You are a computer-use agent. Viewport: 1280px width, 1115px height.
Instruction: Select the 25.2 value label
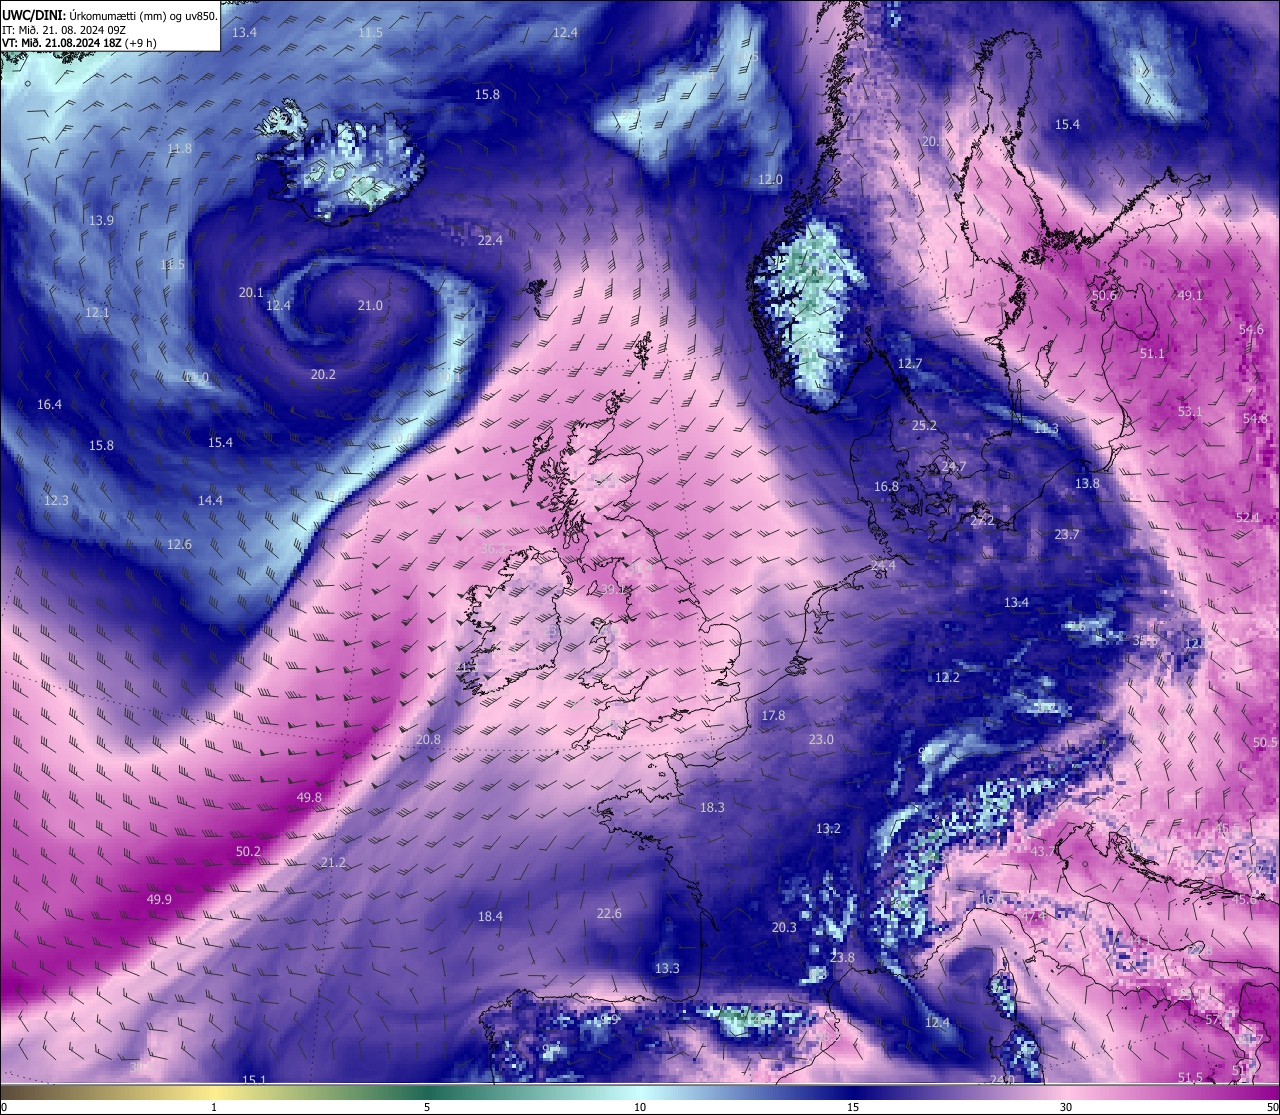coord(925,425)
